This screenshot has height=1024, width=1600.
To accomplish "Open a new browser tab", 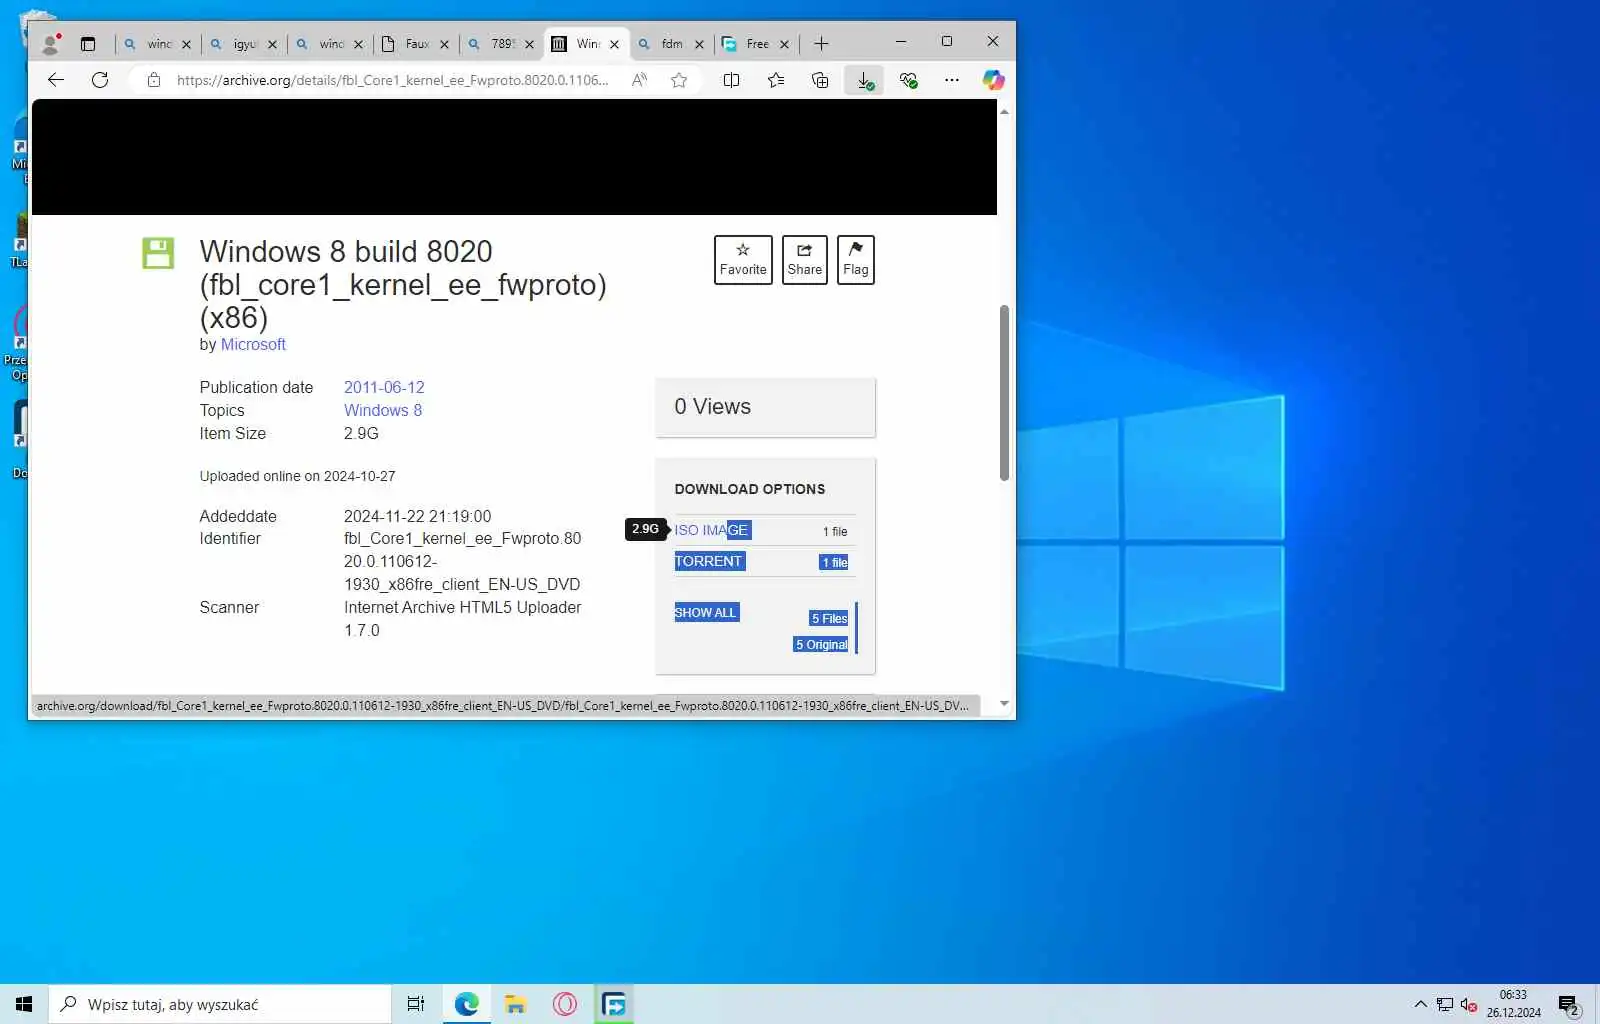I will coord(821,43).
